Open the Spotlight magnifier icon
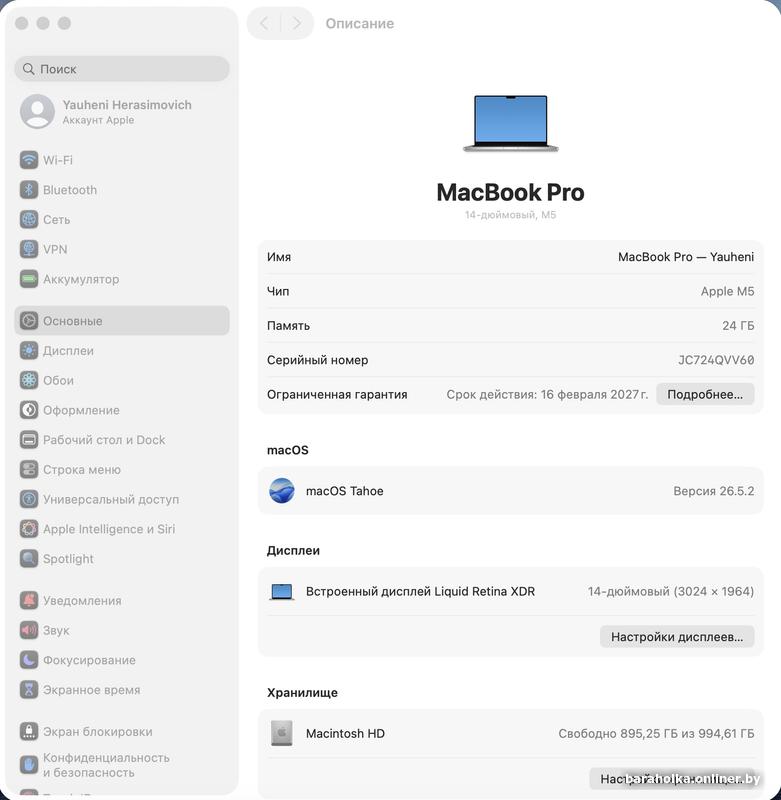 (29, 559)
